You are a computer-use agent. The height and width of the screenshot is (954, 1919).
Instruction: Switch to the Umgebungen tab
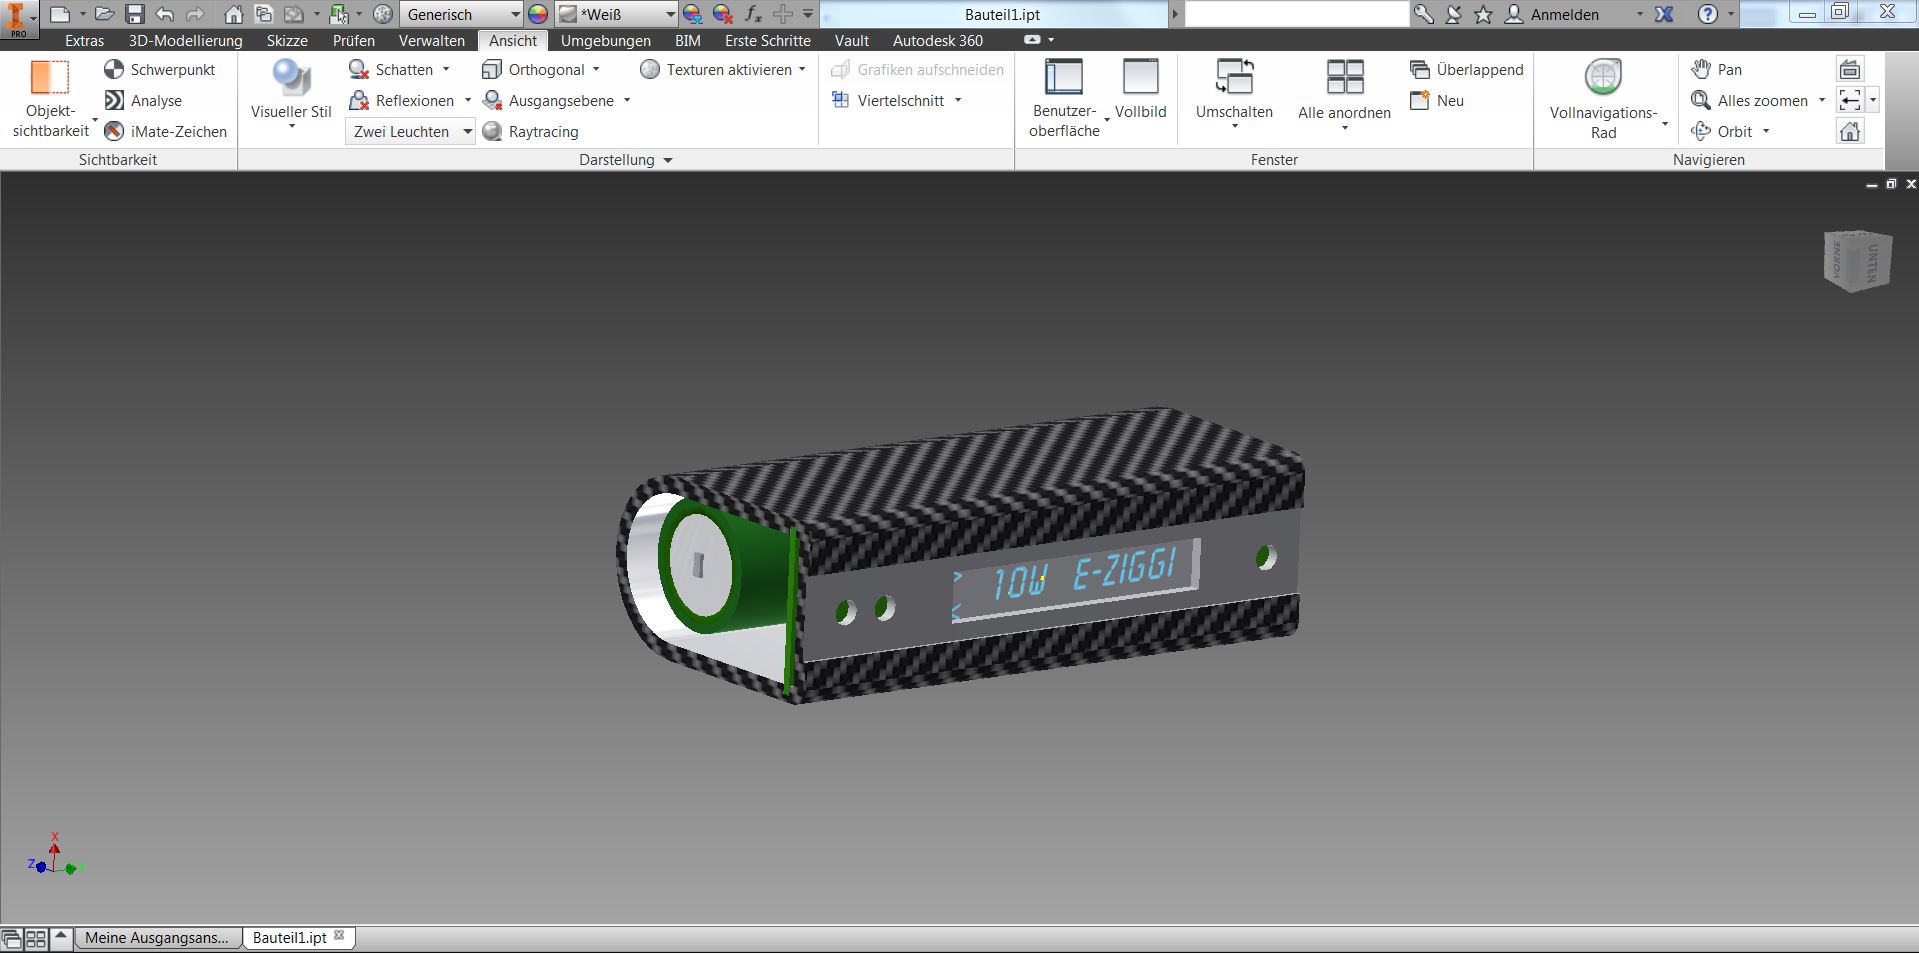pyautogui.click(x=605, y=40)
